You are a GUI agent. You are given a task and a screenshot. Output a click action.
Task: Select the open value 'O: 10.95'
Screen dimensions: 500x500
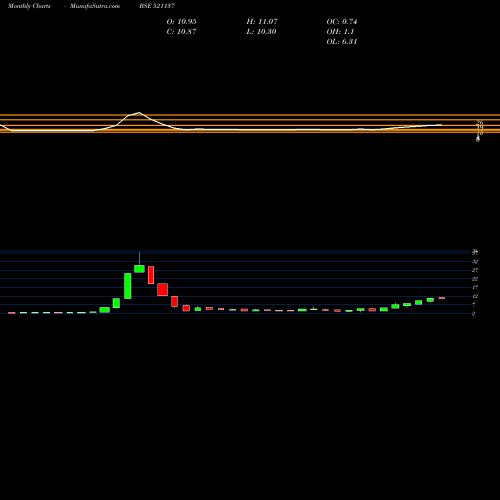coord(181,22)
